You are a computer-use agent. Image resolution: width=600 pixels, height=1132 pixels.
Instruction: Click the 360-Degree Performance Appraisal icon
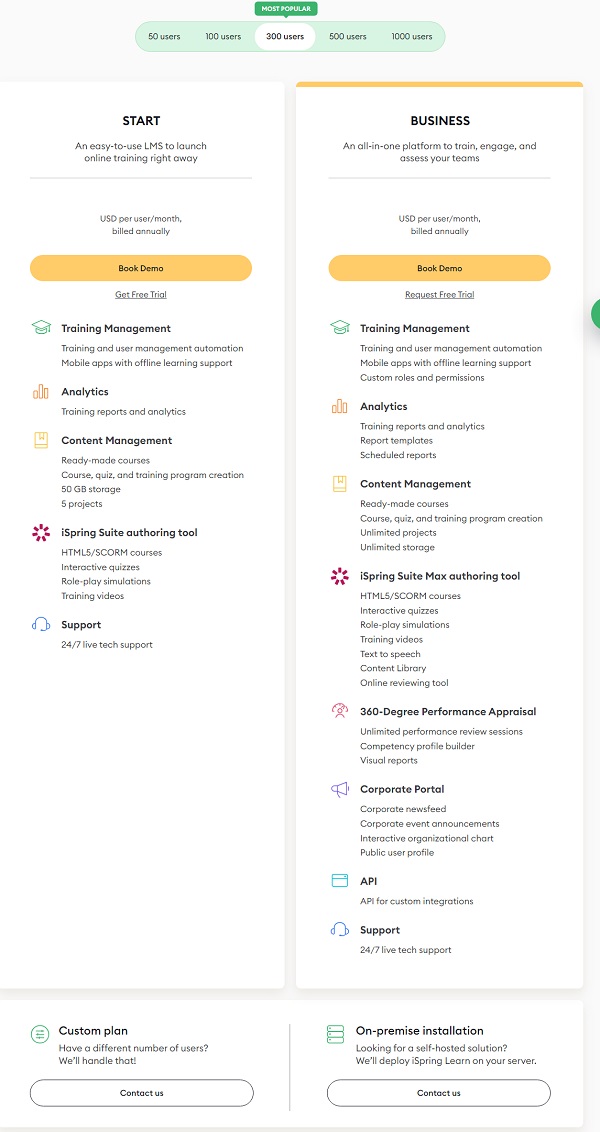click(x=340, y=711)
